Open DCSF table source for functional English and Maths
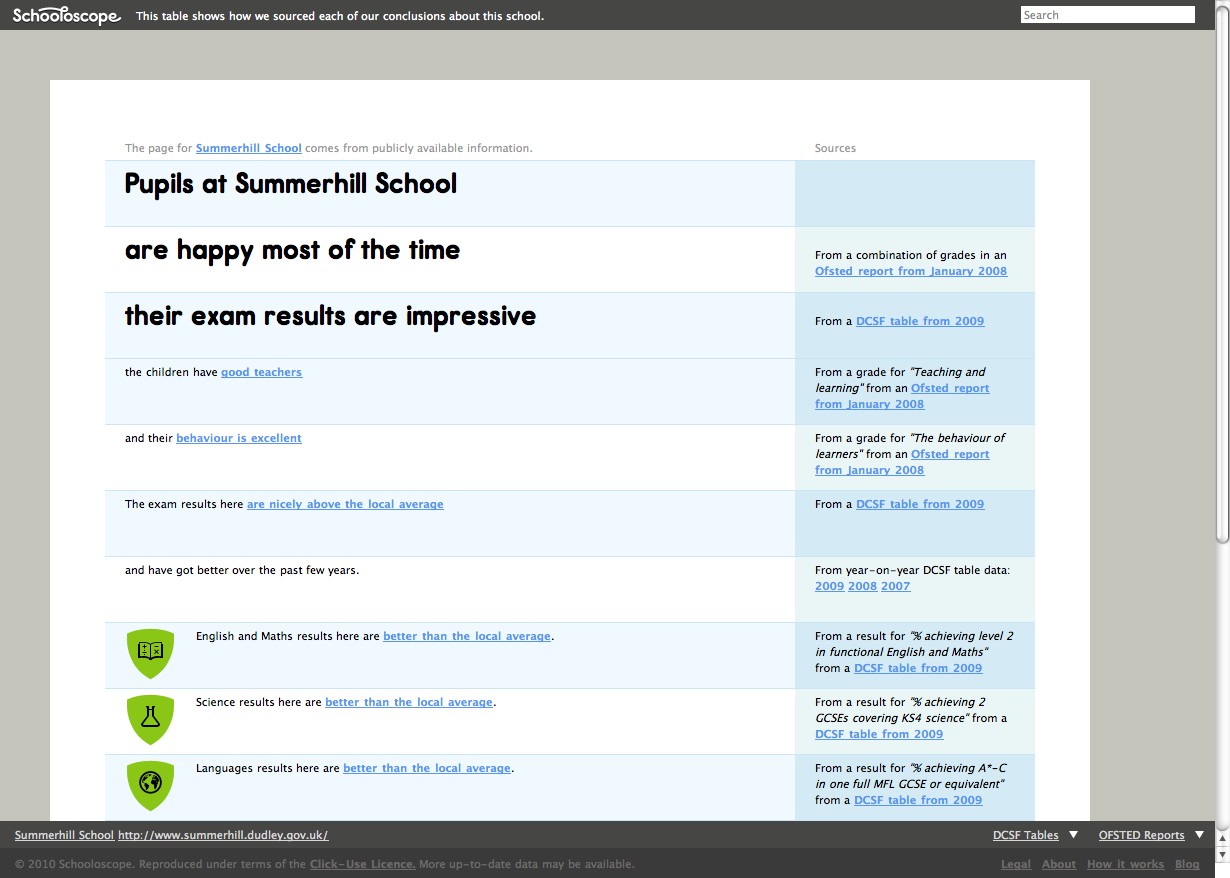 [x=918, y=668]
